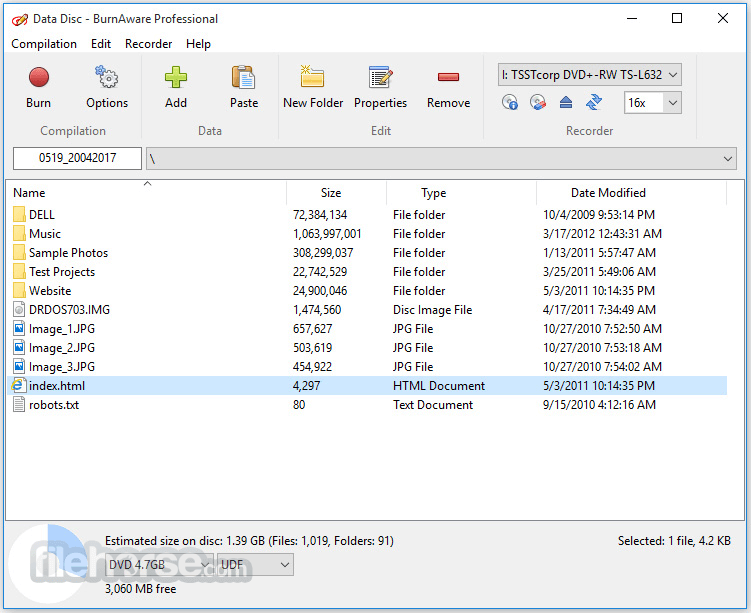
Task: Open the Edit menu
Action: (101, 44)
